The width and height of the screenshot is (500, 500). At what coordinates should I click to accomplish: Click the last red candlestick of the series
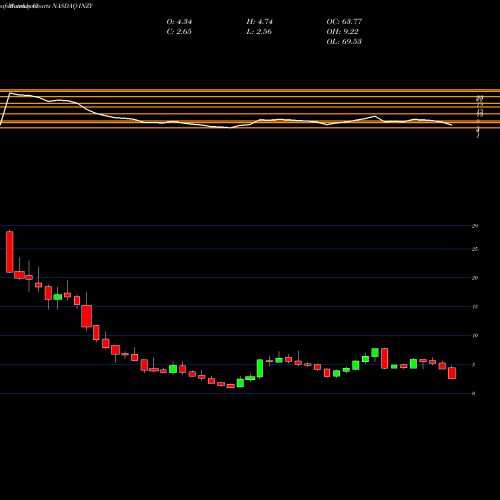[452, 373]
